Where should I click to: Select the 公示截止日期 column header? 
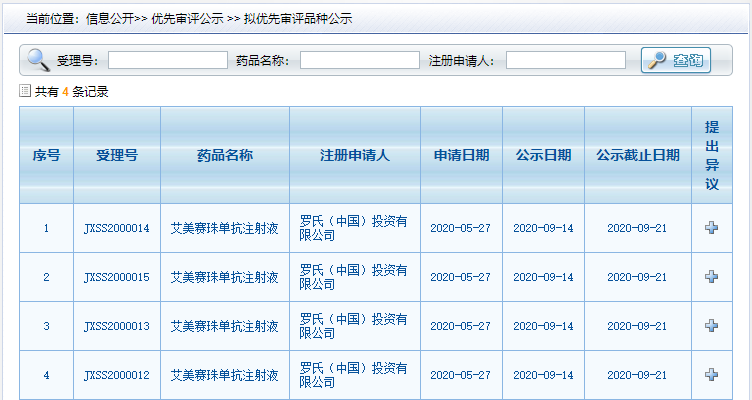point(638,155)
